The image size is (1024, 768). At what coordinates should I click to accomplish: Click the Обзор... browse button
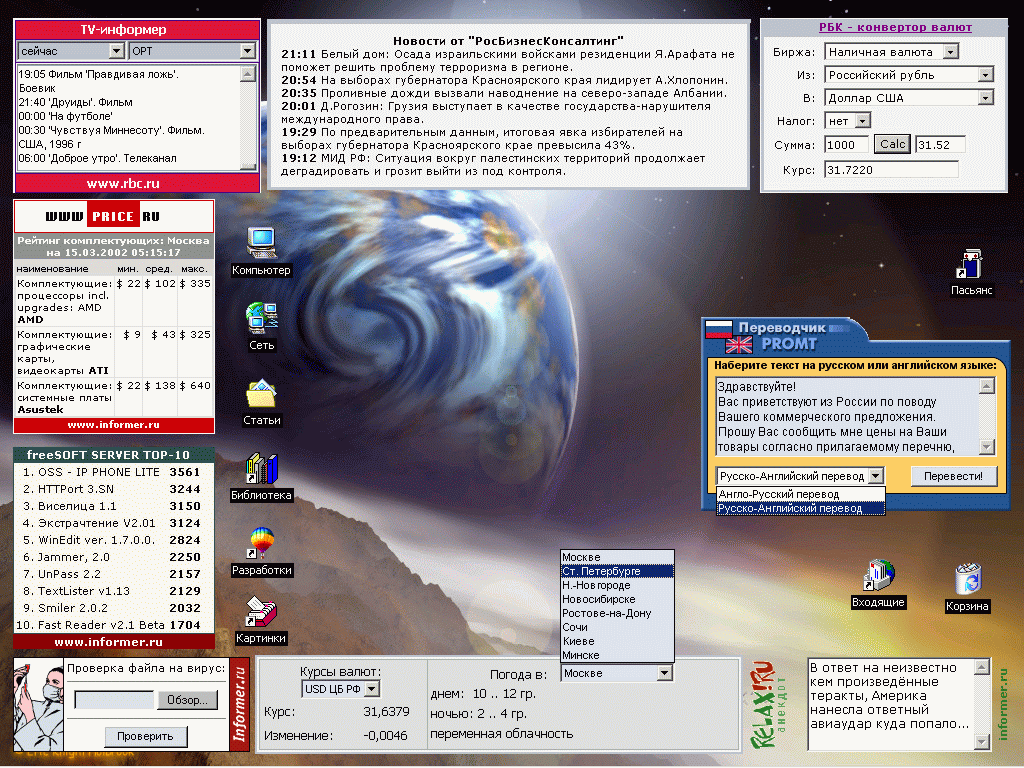pyautogui.click(x=187, y=700)
